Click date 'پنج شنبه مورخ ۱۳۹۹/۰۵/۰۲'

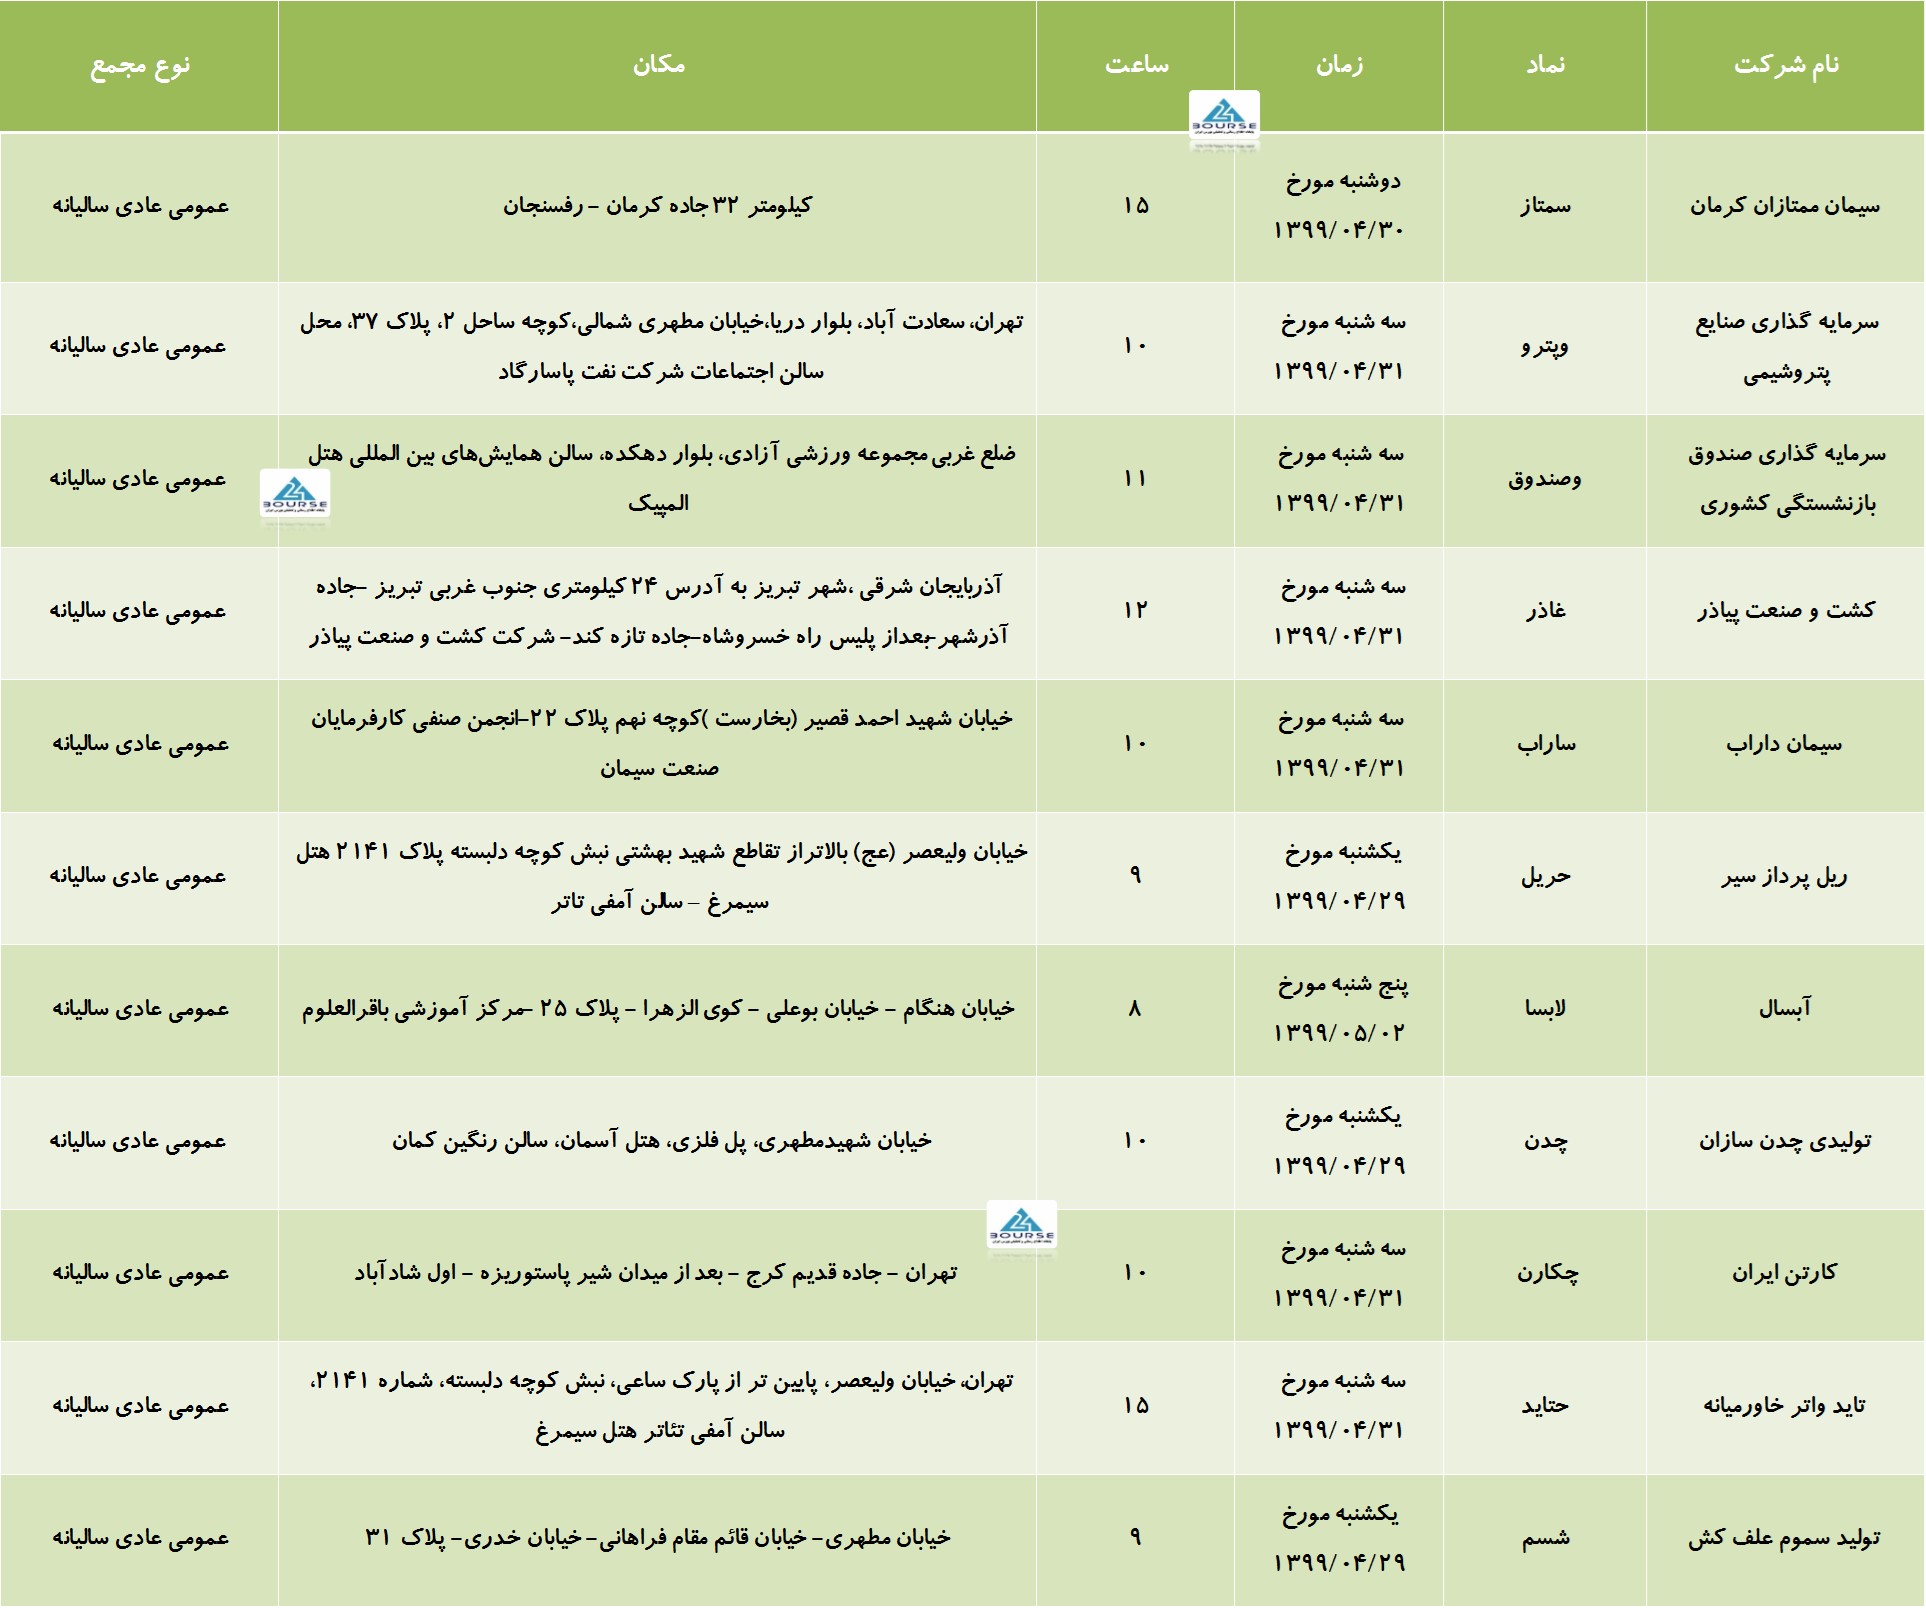pos(1340,1008)
